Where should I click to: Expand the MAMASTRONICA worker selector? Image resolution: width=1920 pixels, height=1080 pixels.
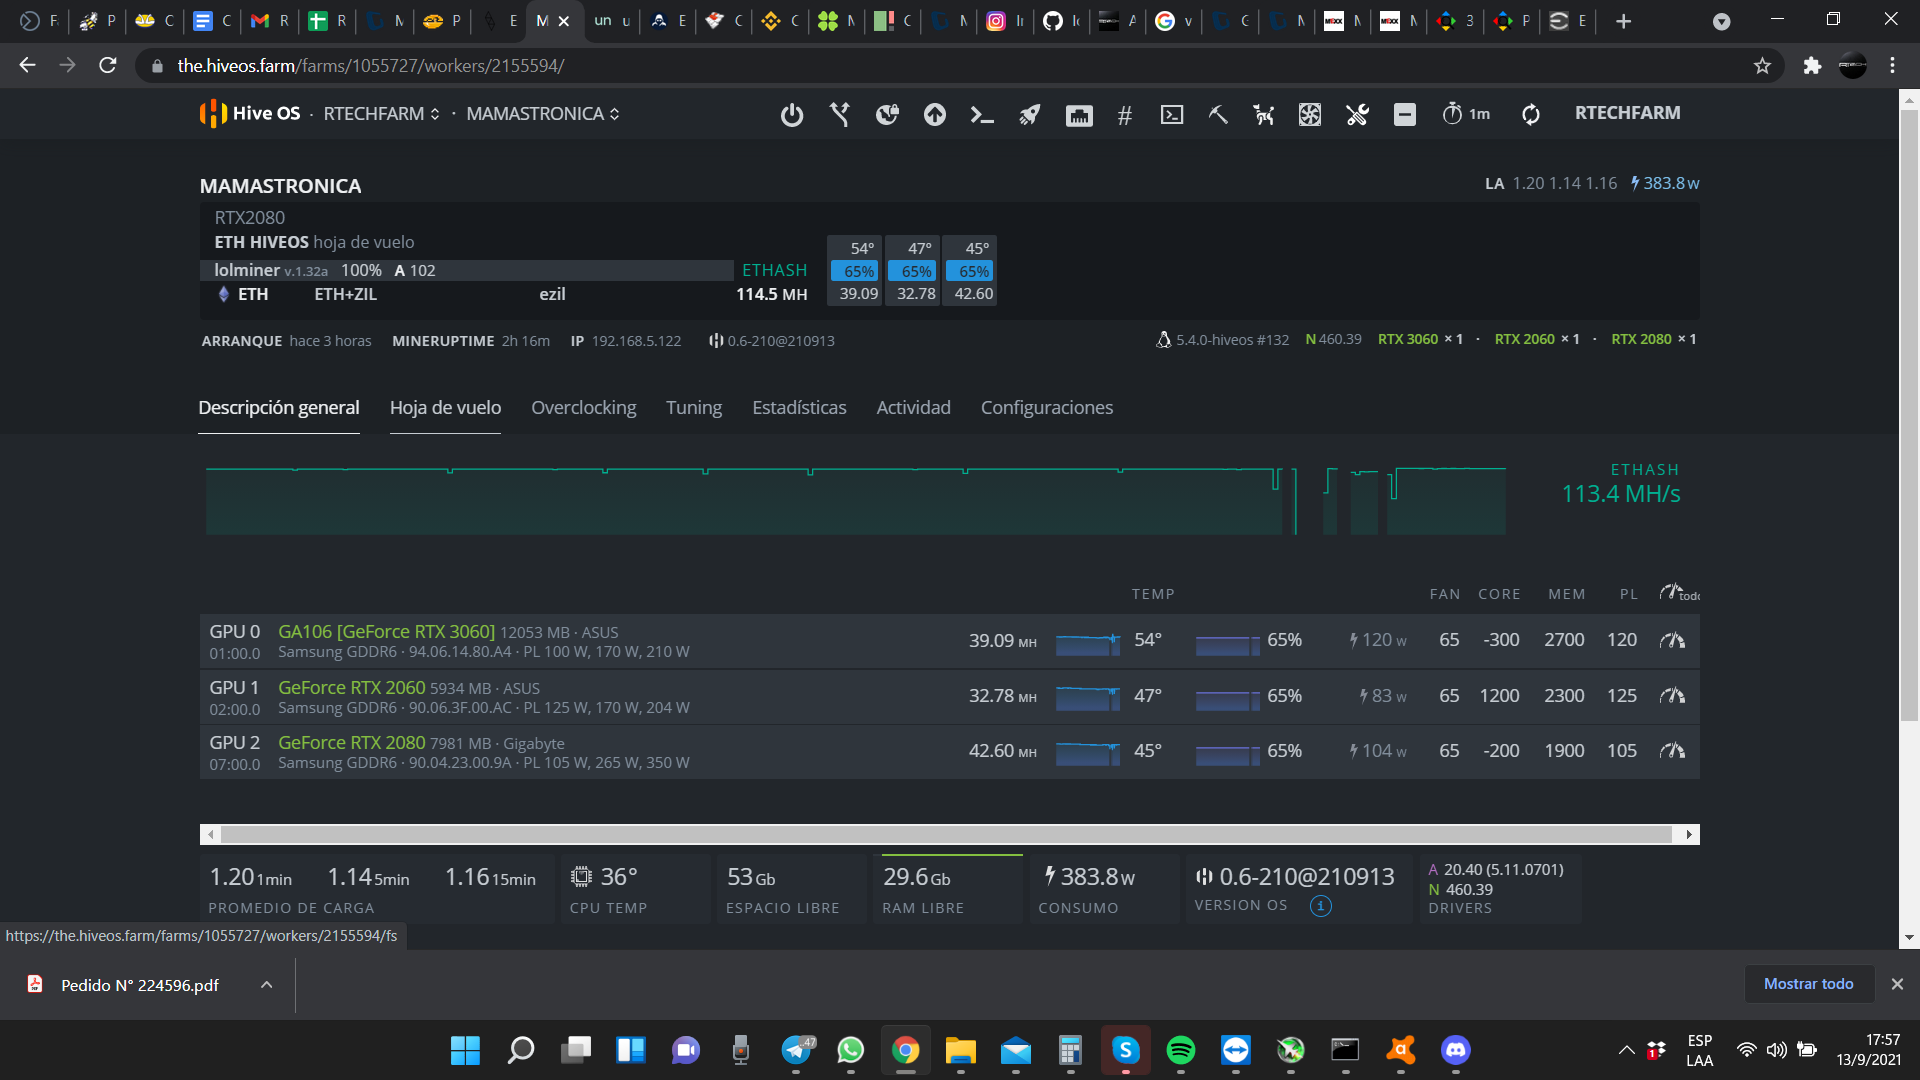tap(543, 114)
